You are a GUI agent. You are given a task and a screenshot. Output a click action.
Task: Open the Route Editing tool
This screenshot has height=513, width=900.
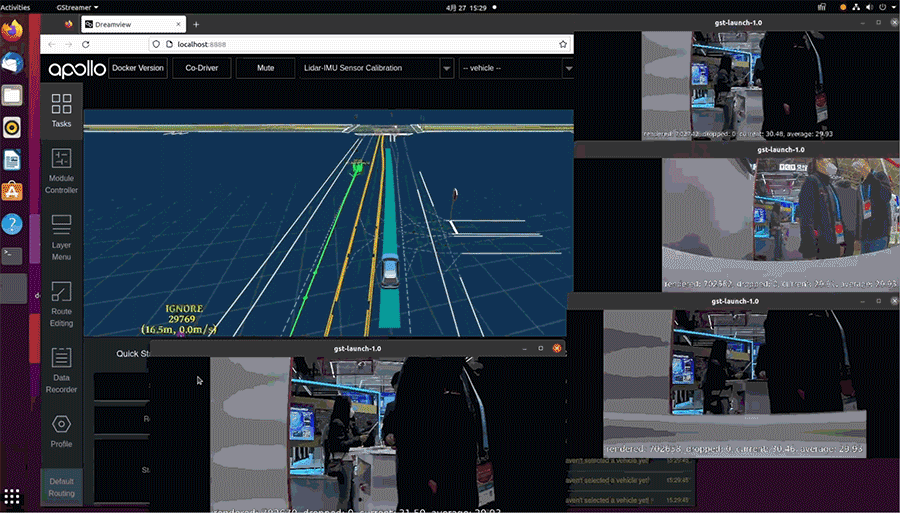pyautogui.click(x=61, y=304)
